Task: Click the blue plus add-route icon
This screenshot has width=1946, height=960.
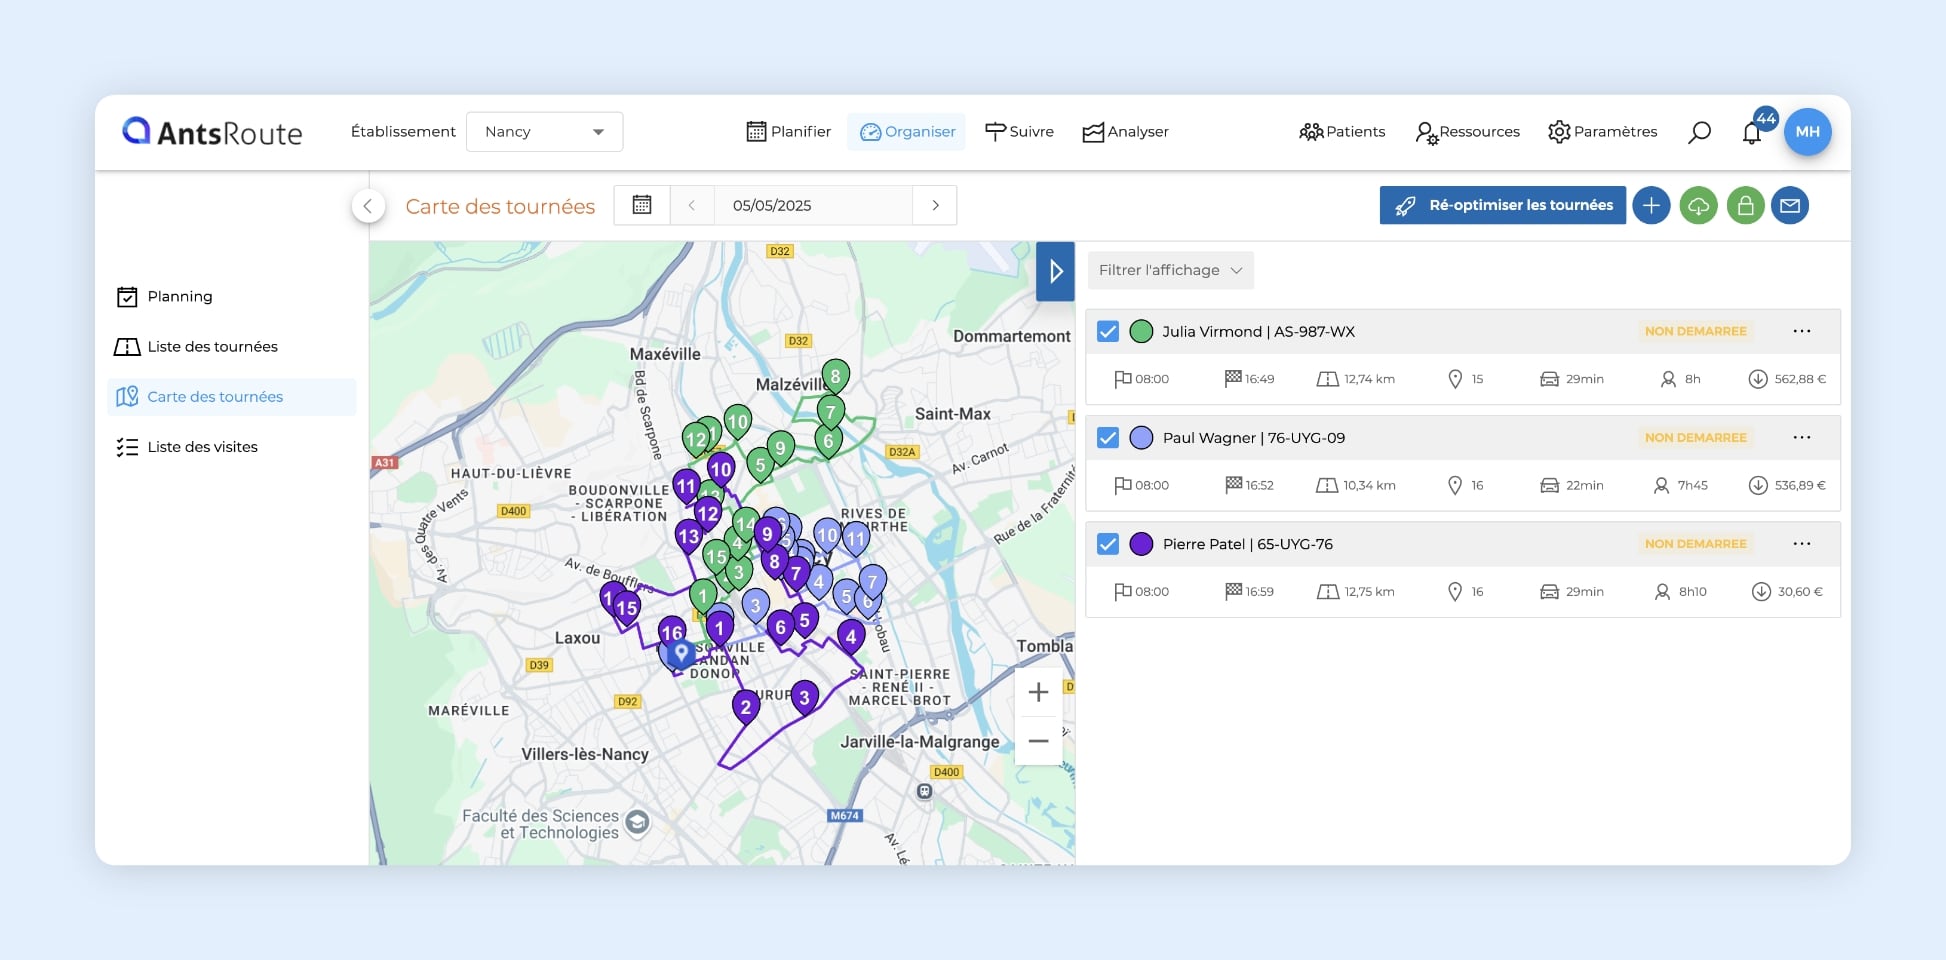Action: click(x=1651, y=206)
